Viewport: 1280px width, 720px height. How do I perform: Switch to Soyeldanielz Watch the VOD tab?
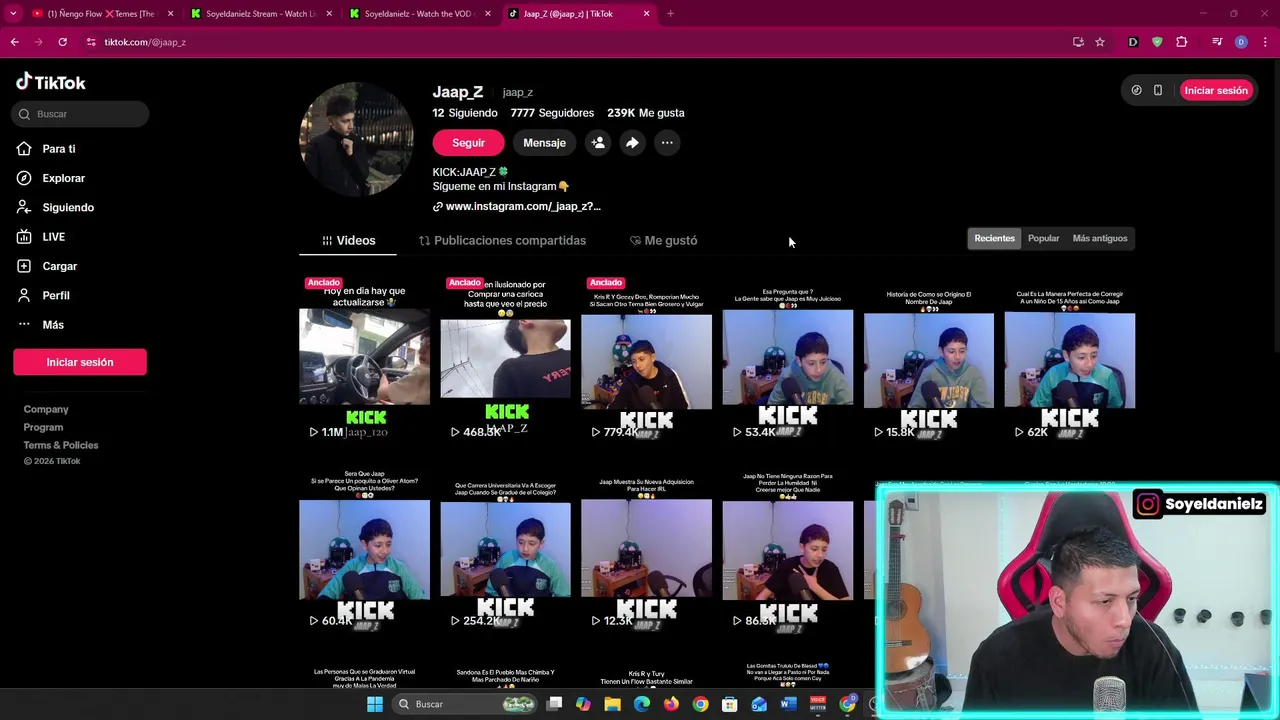click(420, 14)
